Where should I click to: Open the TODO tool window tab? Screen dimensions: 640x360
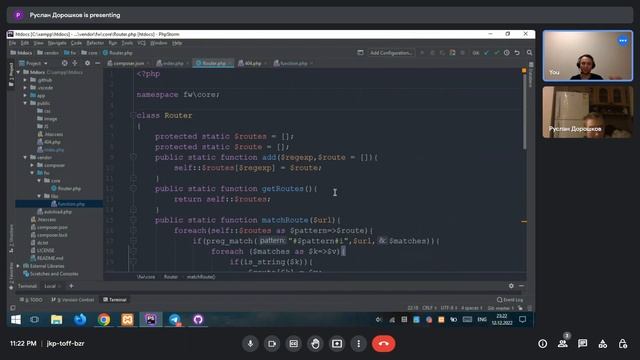(31, 300)
